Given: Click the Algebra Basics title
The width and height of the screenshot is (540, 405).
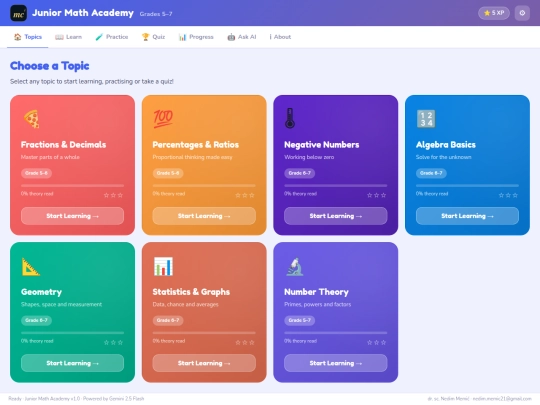Looking at the screenshot, I should click(x=446, y=145).
